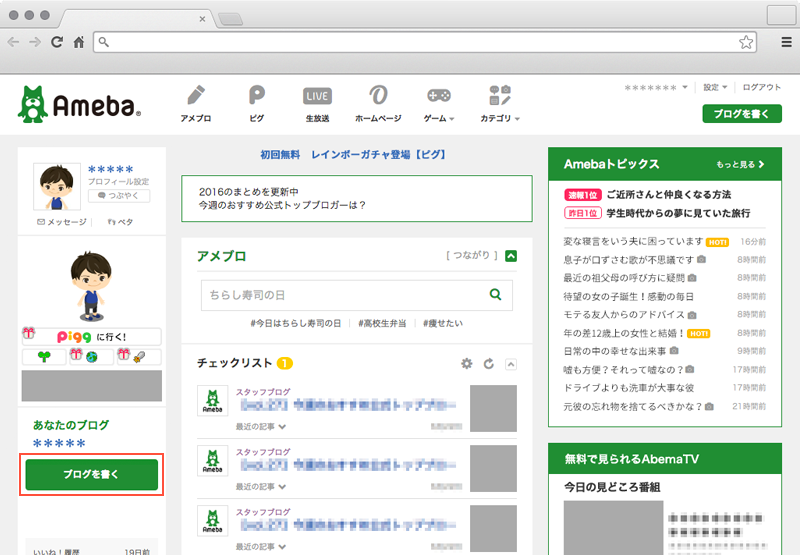Expand 最近の記事 of first staff blog
Screen dimensions: 800x555
(x=261, y=426)
